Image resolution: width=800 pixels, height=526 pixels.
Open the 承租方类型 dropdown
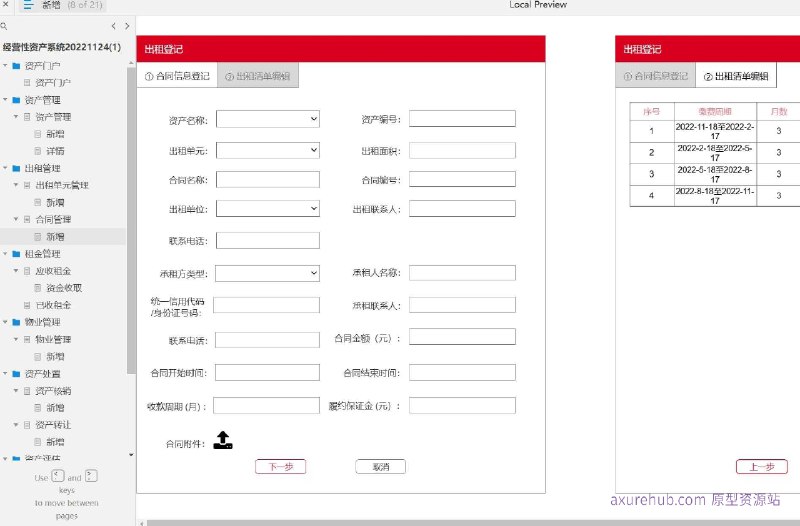[x=267, y=273]
